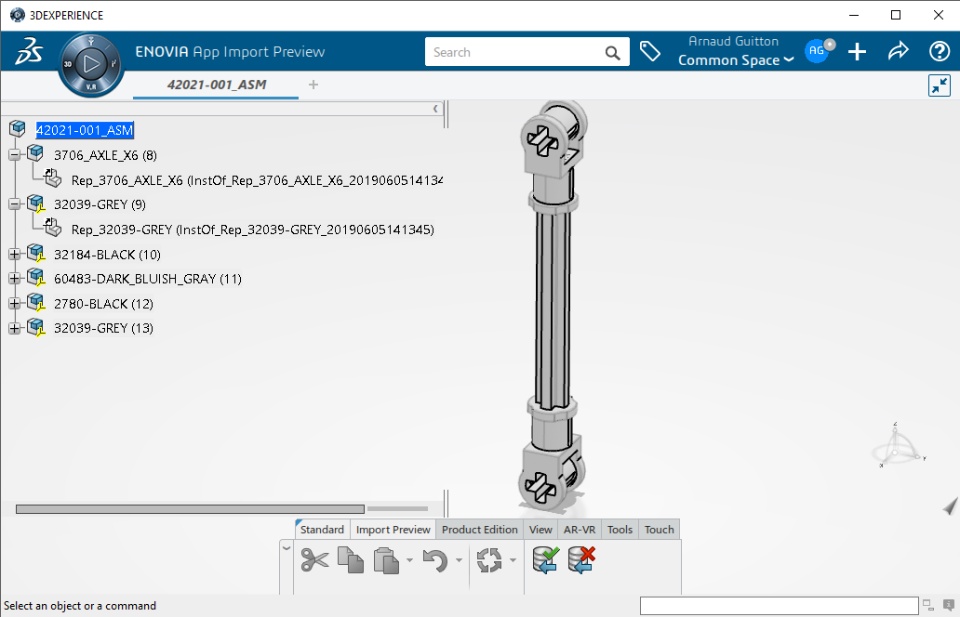The width and height of the screenshot is (960, 617).
Task: Click the 3706_AXLE_X6 (8) product icon
Action: [x=35, y=153]
